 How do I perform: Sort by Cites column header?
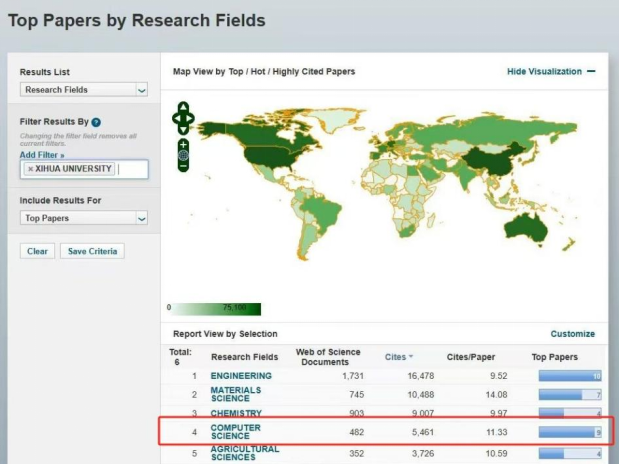click(397, 357)
